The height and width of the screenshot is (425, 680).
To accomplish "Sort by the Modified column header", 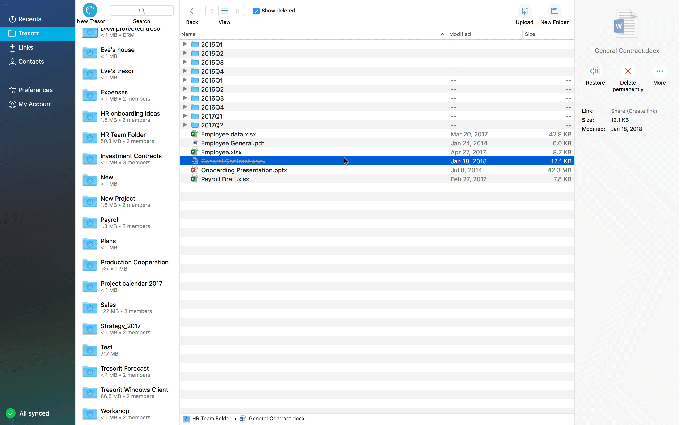I will pyautogui.click(x=461, y=34).
